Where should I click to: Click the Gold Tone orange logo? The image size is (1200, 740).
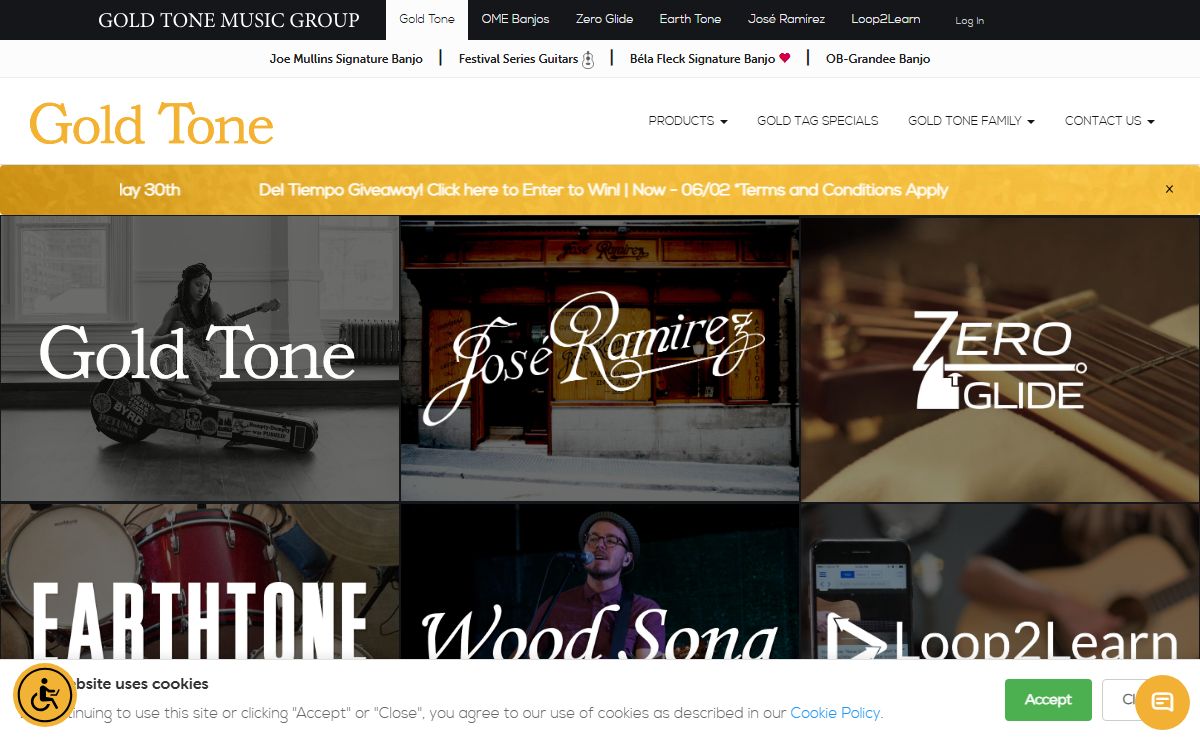click(x=151, y=124)
